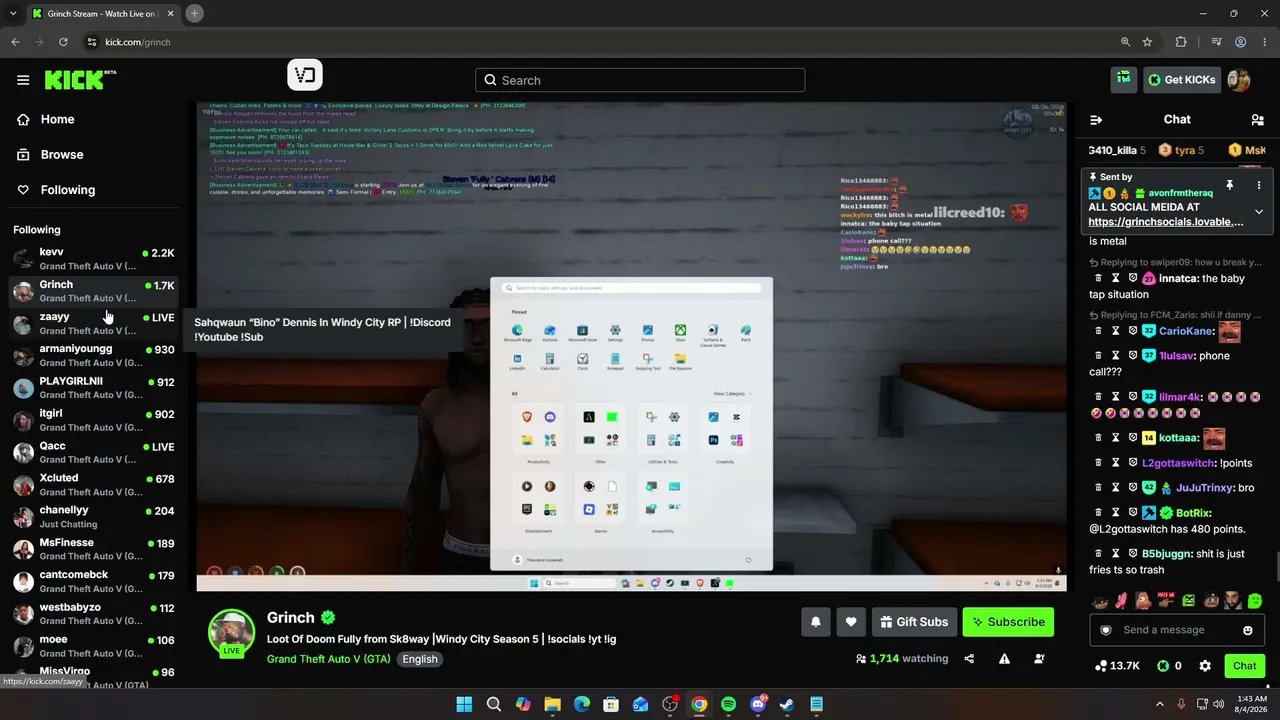The height and width of the screenshot is (720, 1280).
Task: Open Steam from the taskbar
Action: coord(787,704)
